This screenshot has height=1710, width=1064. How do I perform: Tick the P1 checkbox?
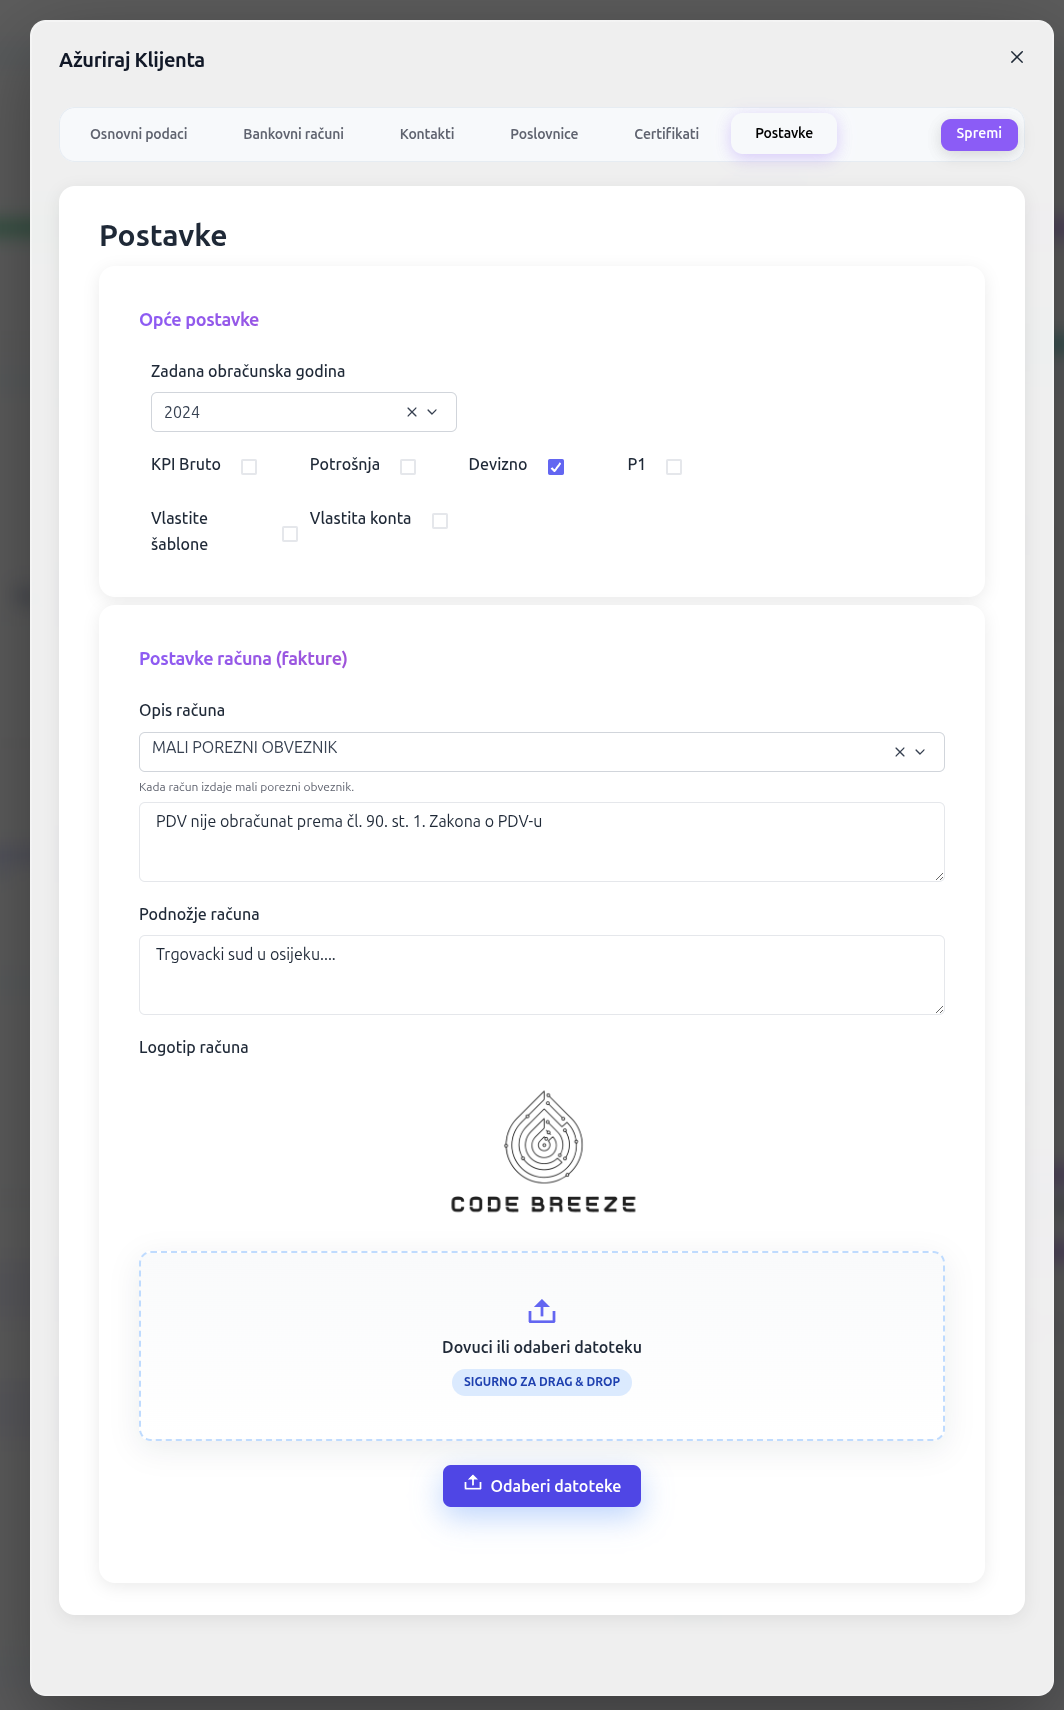pos(674,467)
